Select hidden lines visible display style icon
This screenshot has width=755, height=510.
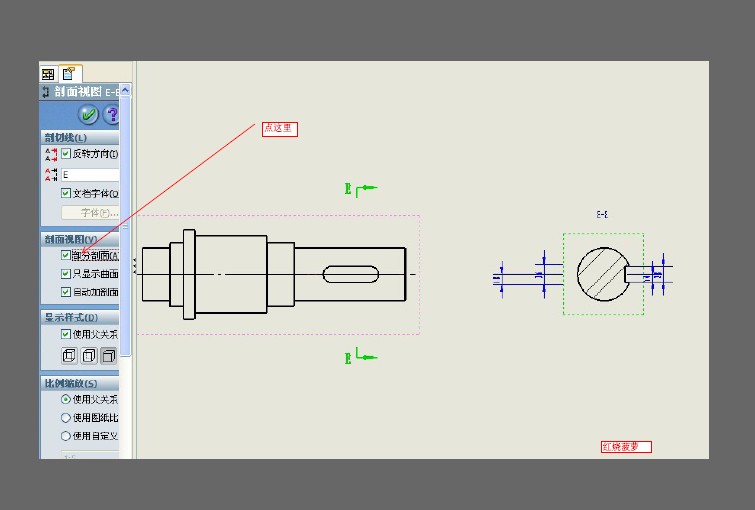coord(89,355)
